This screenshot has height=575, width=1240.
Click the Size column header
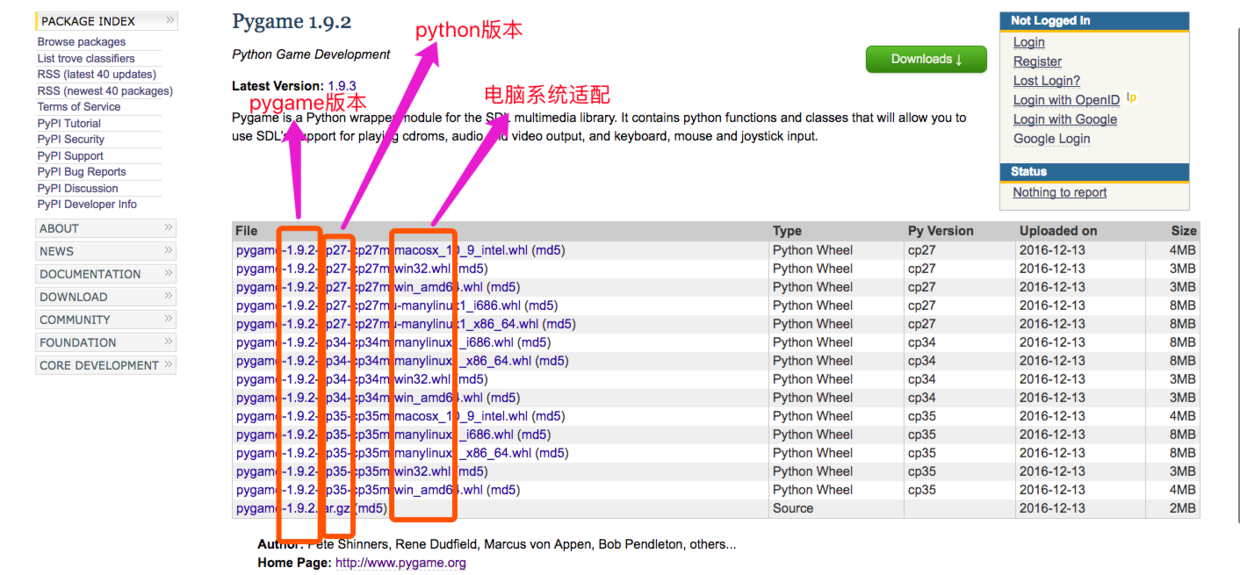point(1183,231)
